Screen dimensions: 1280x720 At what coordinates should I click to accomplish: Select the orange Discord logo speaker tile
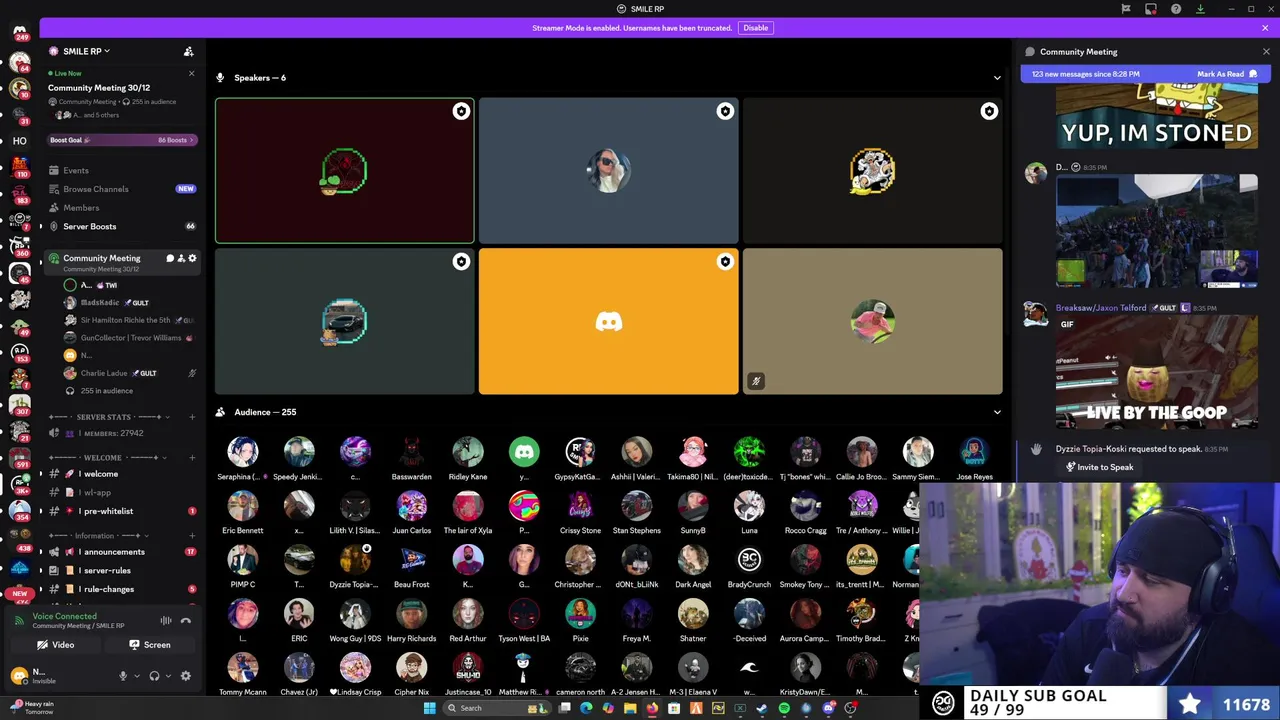pyautogui.click(x=609, y=322)
